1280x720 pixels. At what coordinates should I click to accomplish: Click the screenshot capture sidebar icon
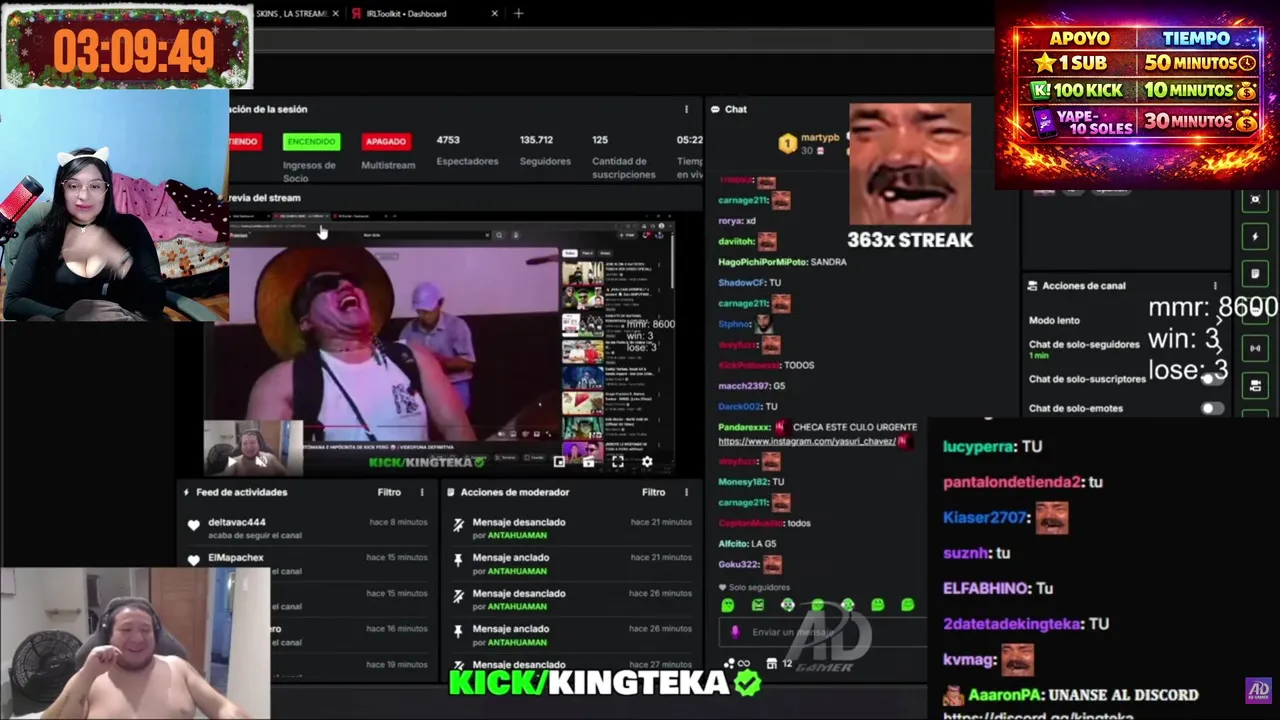(1256, 200)
